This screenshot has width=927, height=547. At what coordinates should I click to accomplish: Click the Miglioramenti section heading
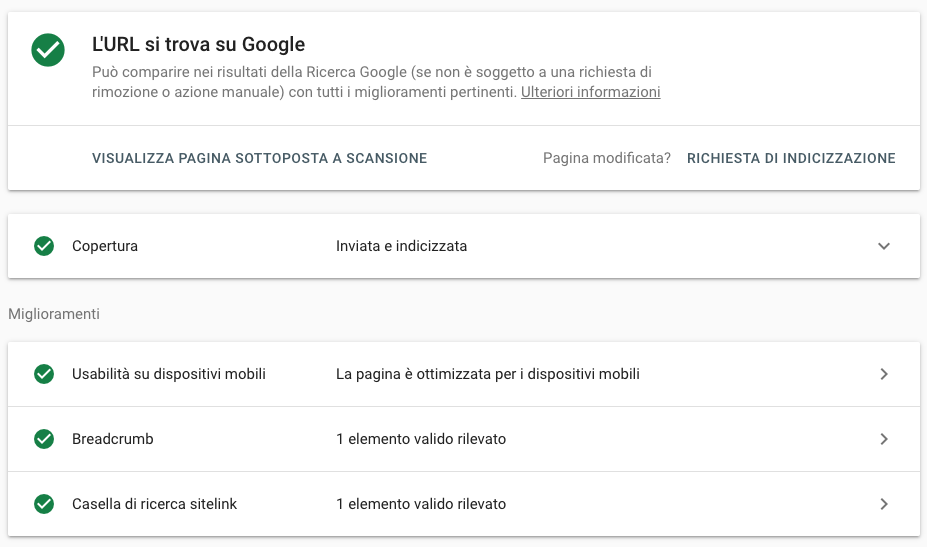click(x=54, y=314)
